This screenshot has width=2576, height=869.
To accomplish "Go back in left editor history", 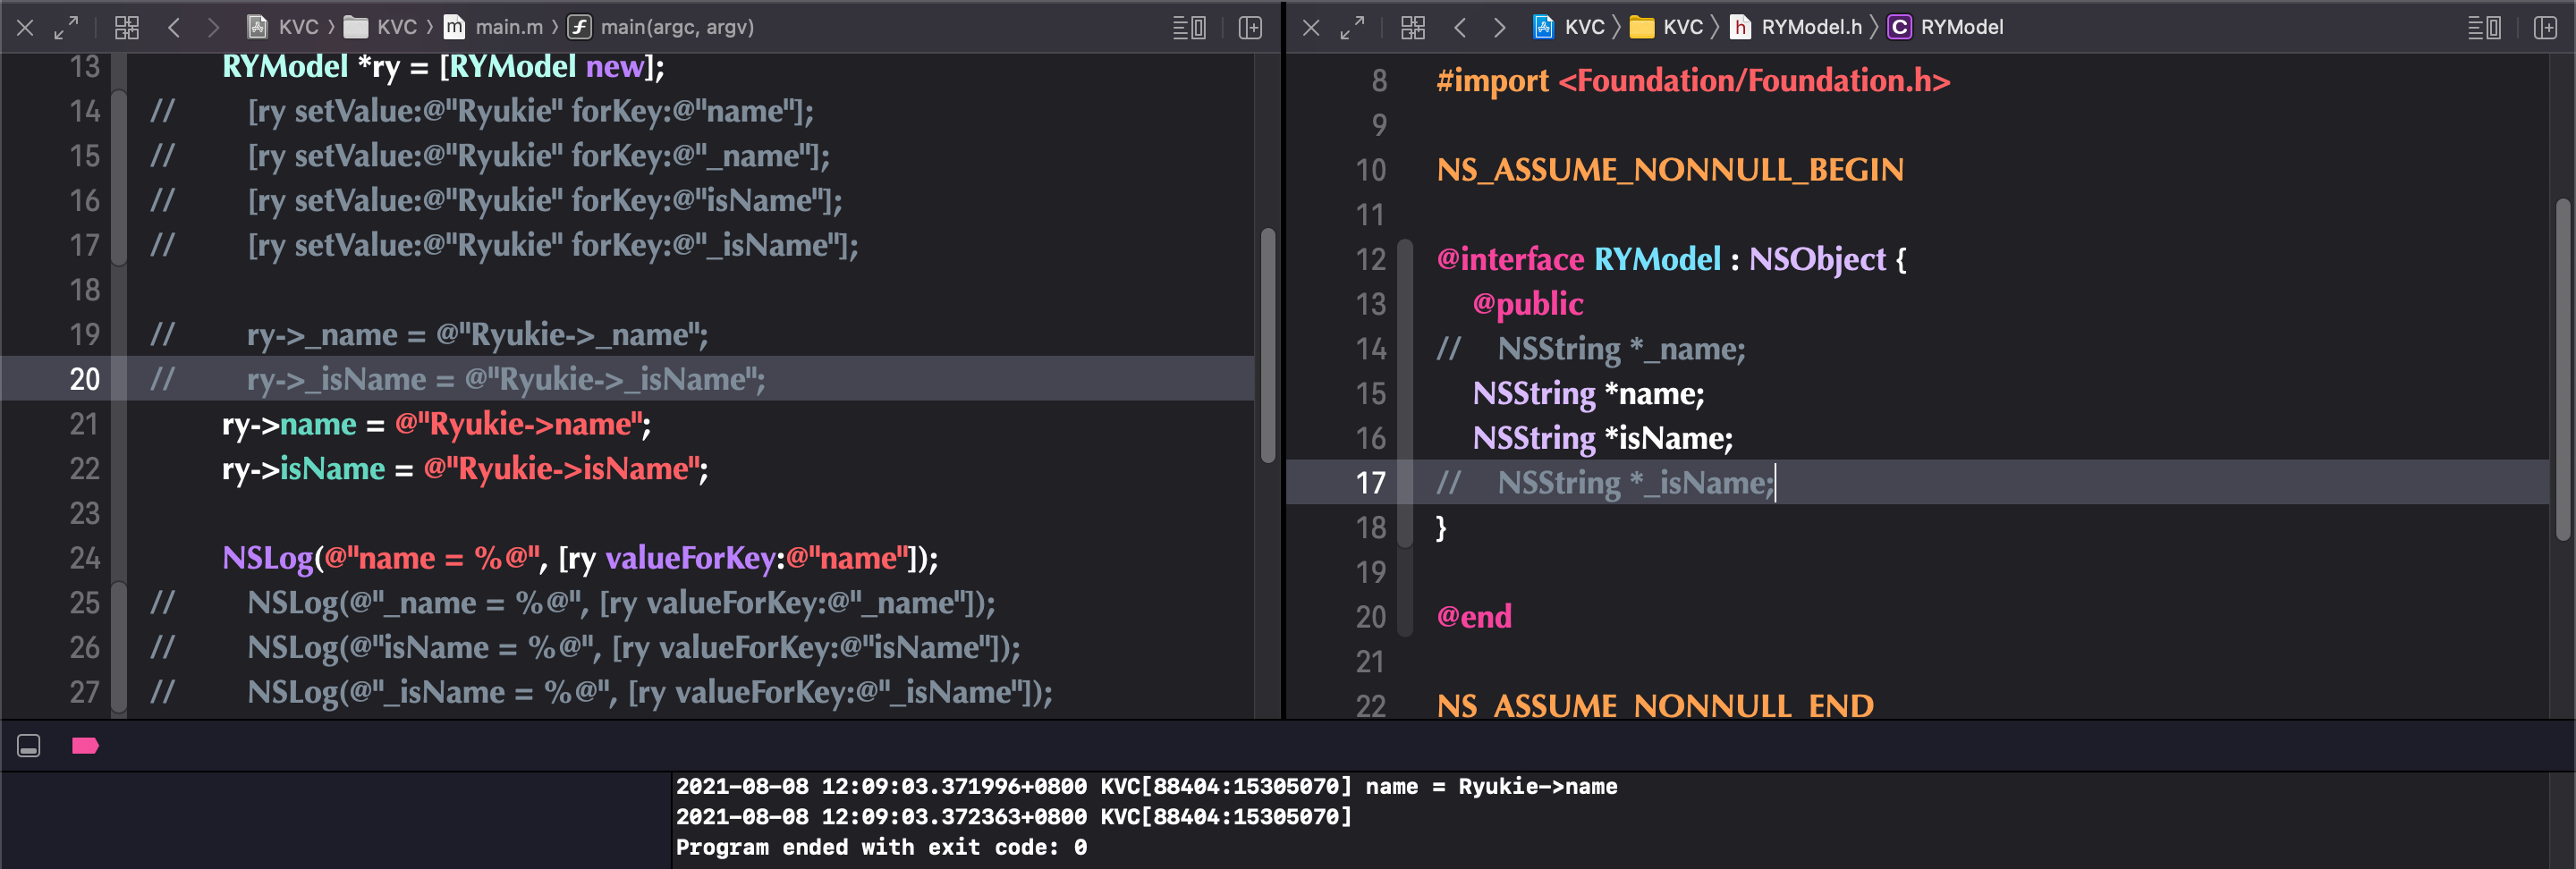I will [x=174, y=28].
